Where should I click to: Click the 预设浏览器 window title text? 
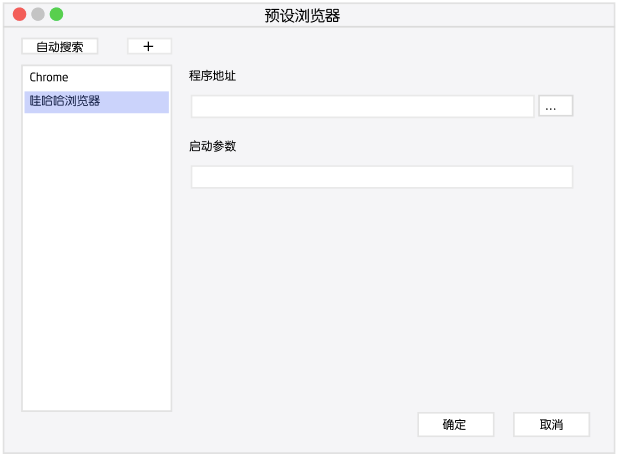point(302,15)
